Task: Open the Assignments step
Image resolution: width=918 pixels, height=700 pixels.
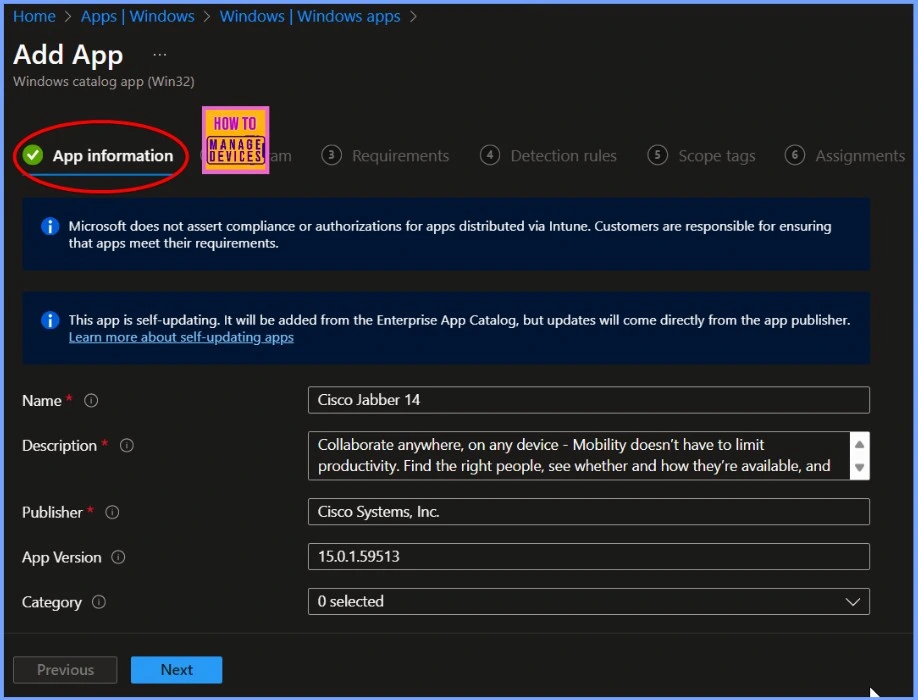Action: [845, 156]
